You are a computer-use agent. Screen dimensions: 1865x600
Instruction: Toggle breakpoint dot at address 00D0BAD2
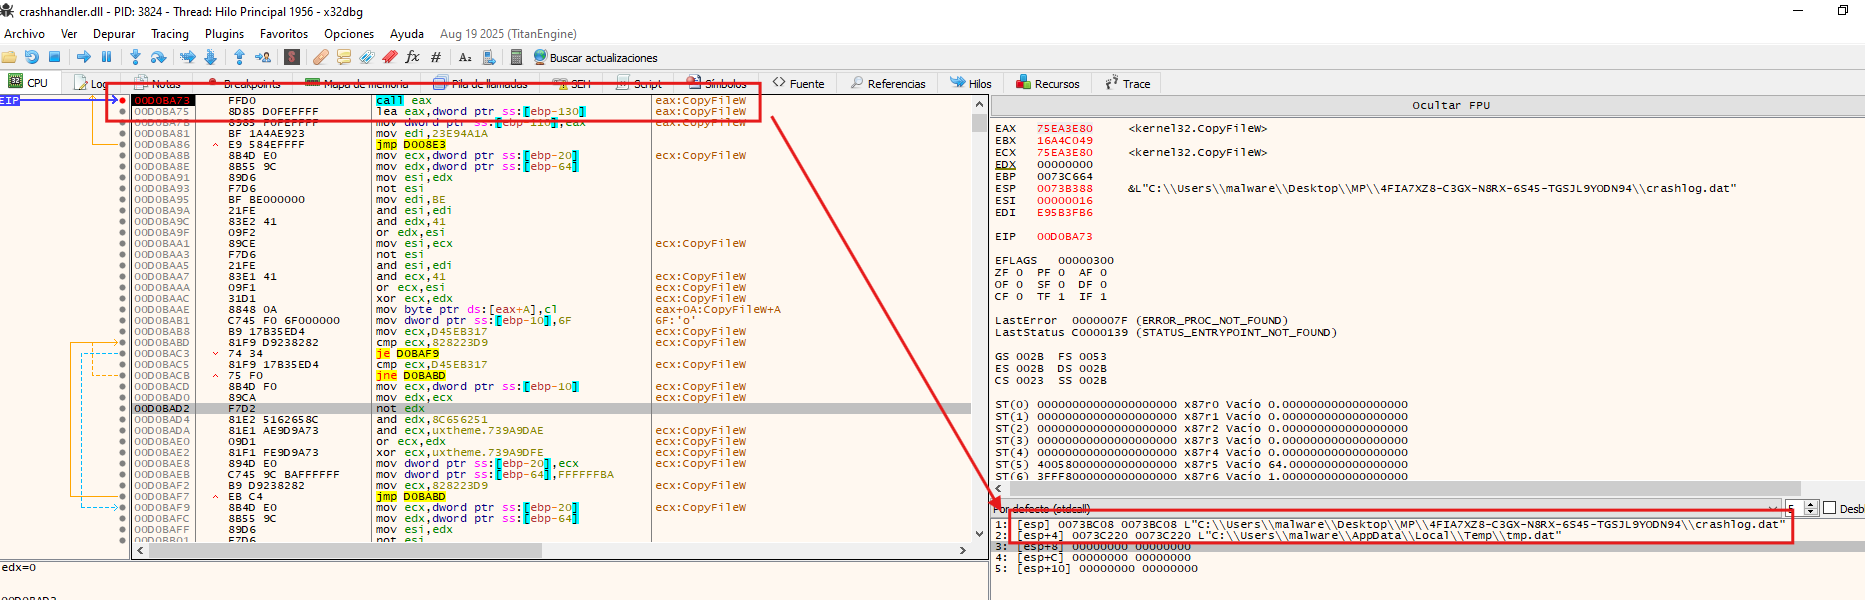click(122, 408)
